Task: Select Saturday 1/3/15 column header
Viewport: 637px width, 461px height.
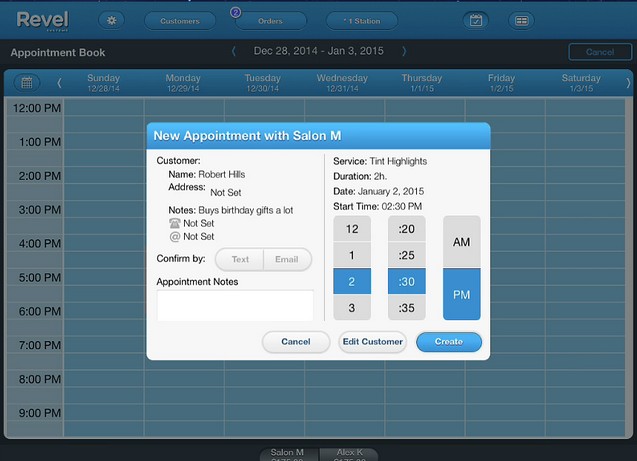Action: pos(581,83)
